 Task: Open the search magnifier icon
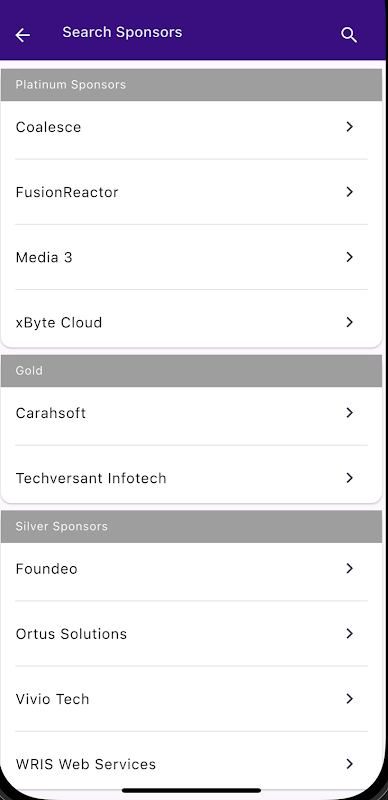(349, 35)
